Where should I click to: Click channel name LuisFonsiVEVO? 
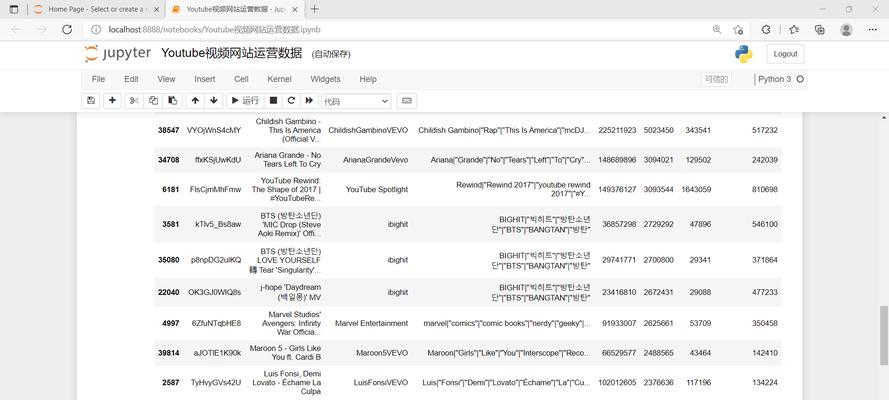pos(380,382)
